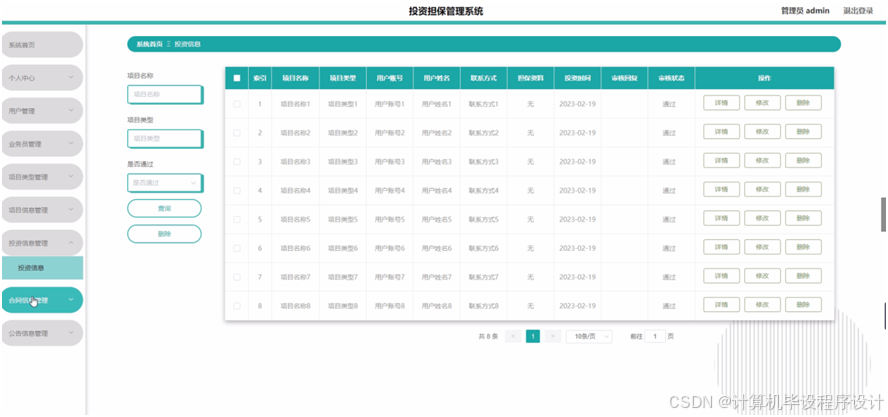
Task: Check the checkbox for row 项目名称3
Action: (x=237, y=162)
